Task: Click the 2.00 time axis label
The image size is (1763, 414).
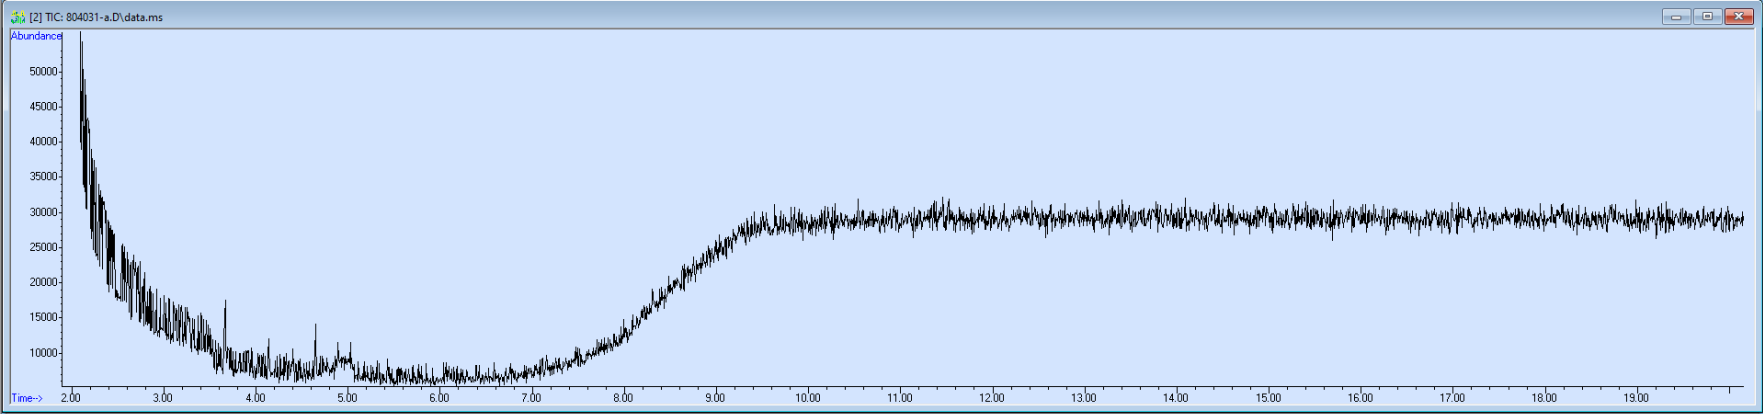Action: [x=71, y=398]
